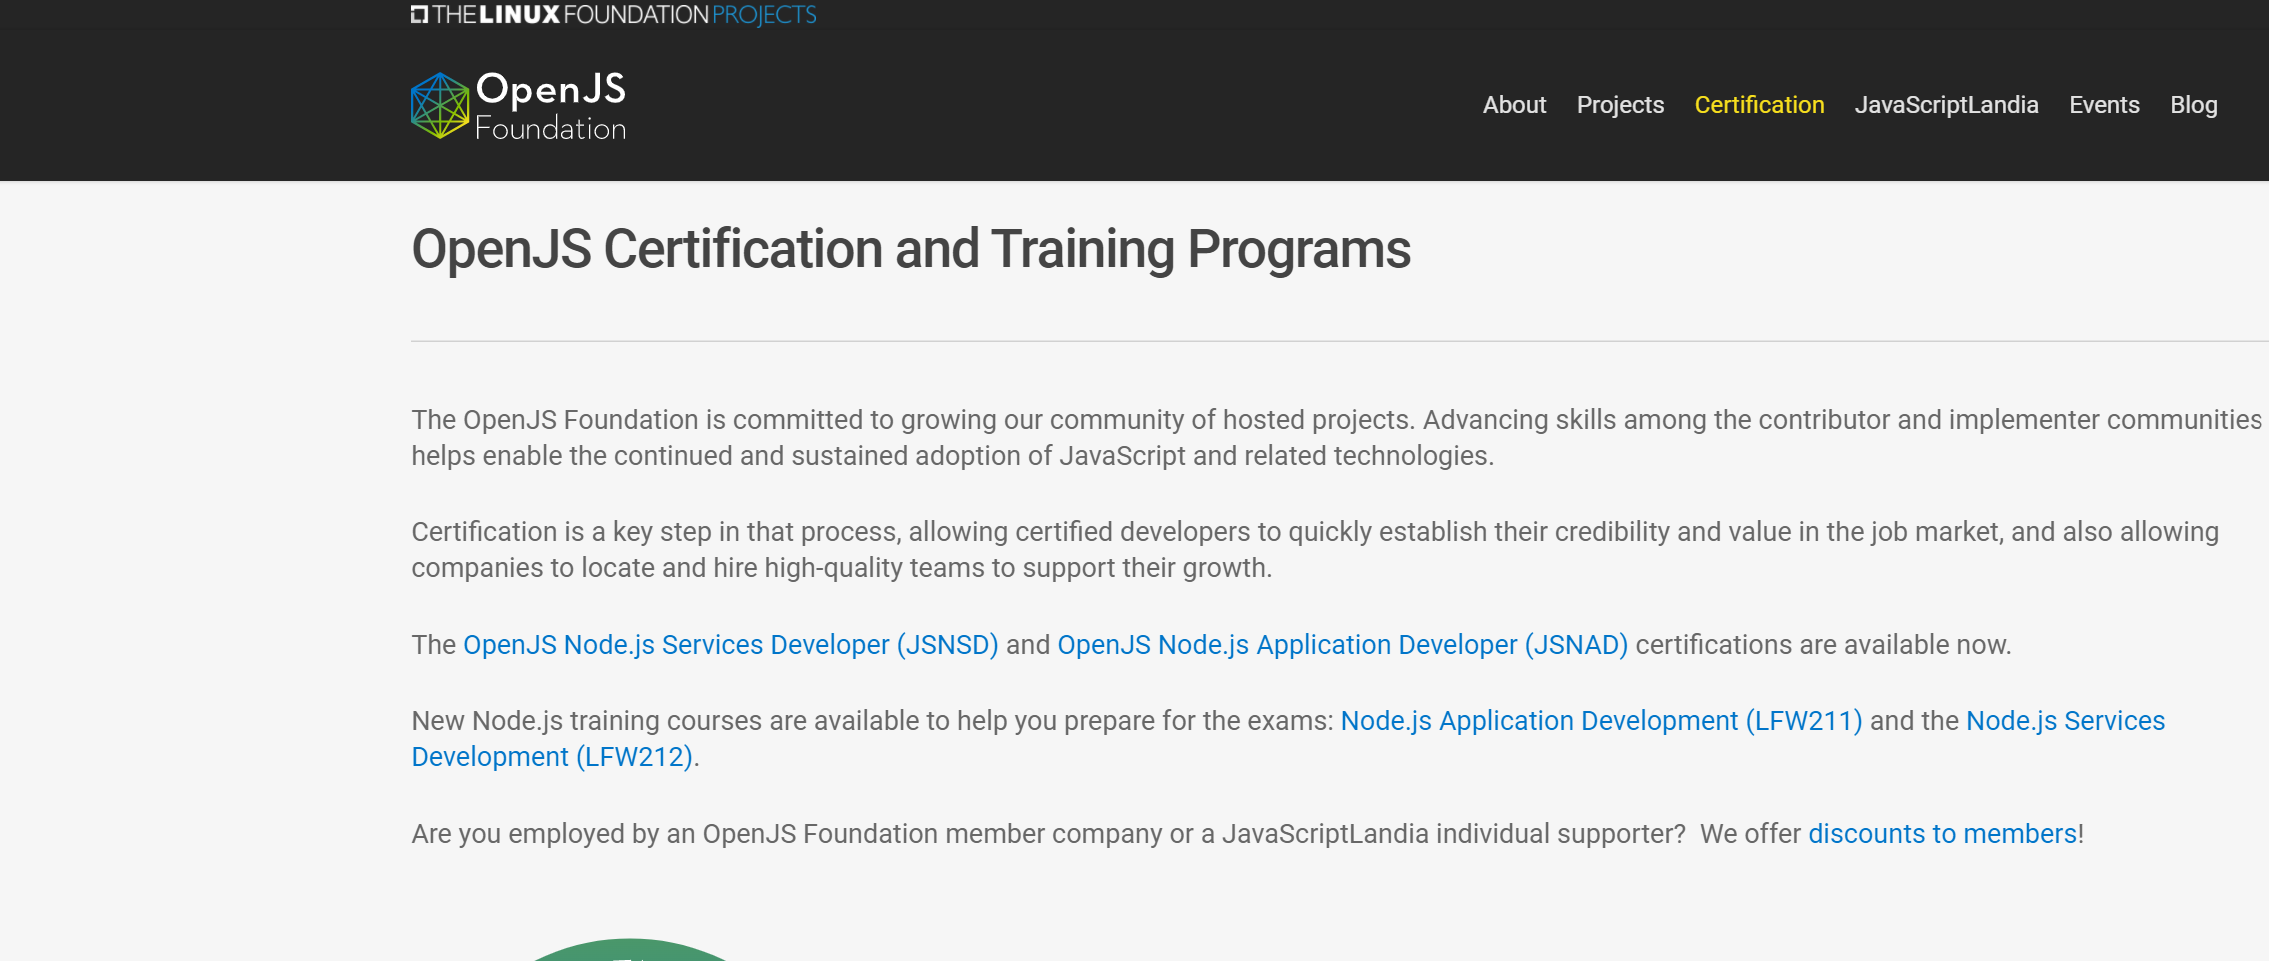Click the page heading OpenJS Certification and Training Programs

pyautogui.click(x=912, y=250)
